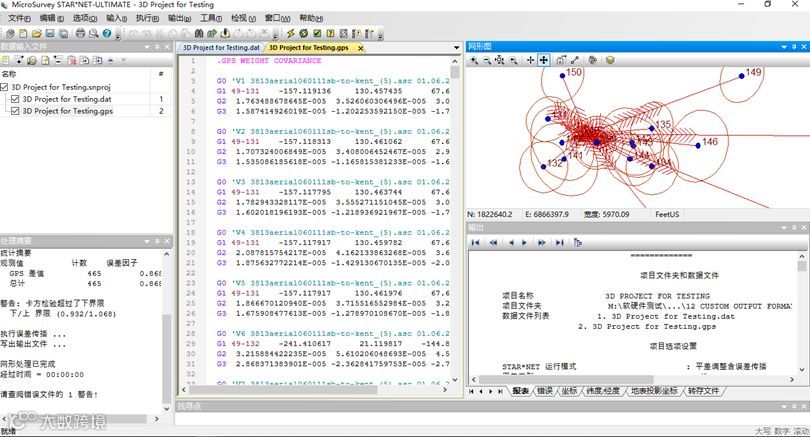Jump to first page in output panel
This screenshot has width=810, height=437.
click(x=476, y=242)
